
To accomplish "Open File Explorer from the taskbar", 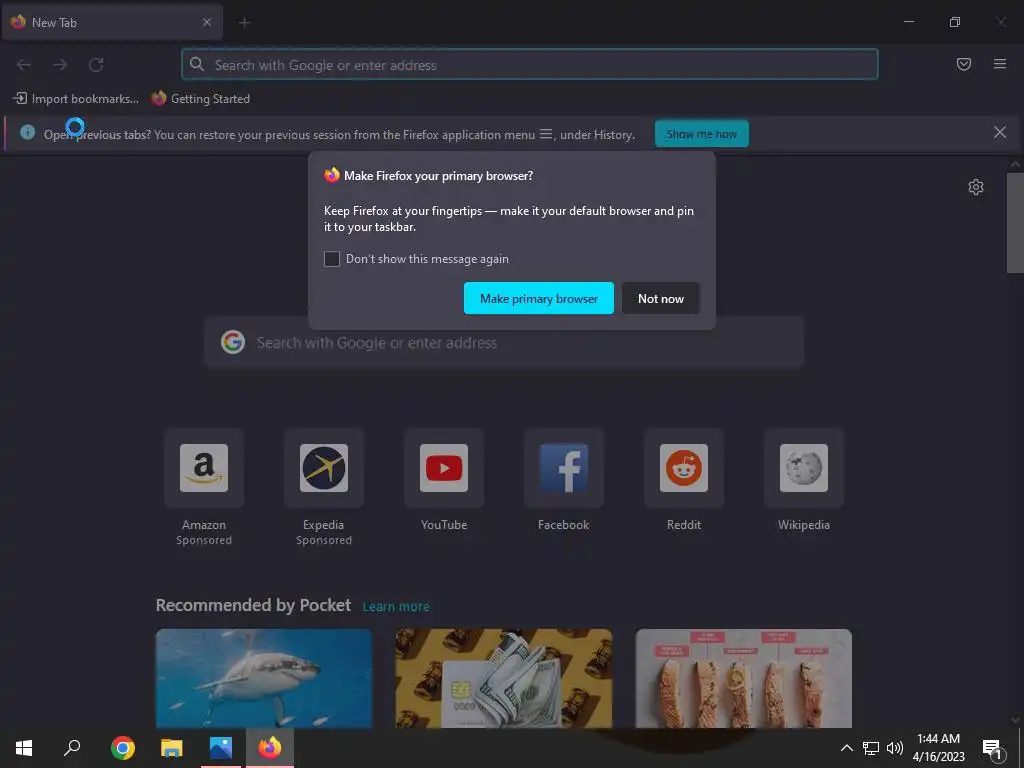I will [x=172, y=748].
